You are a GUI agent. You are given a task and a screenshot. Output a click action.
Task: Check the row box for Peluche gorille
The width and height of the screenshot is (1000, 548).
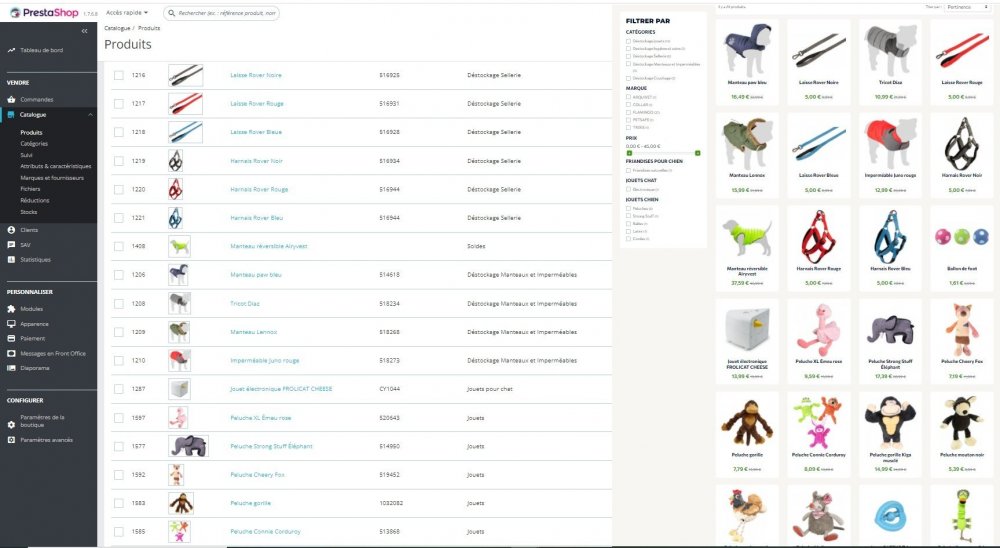click(119, 503)
